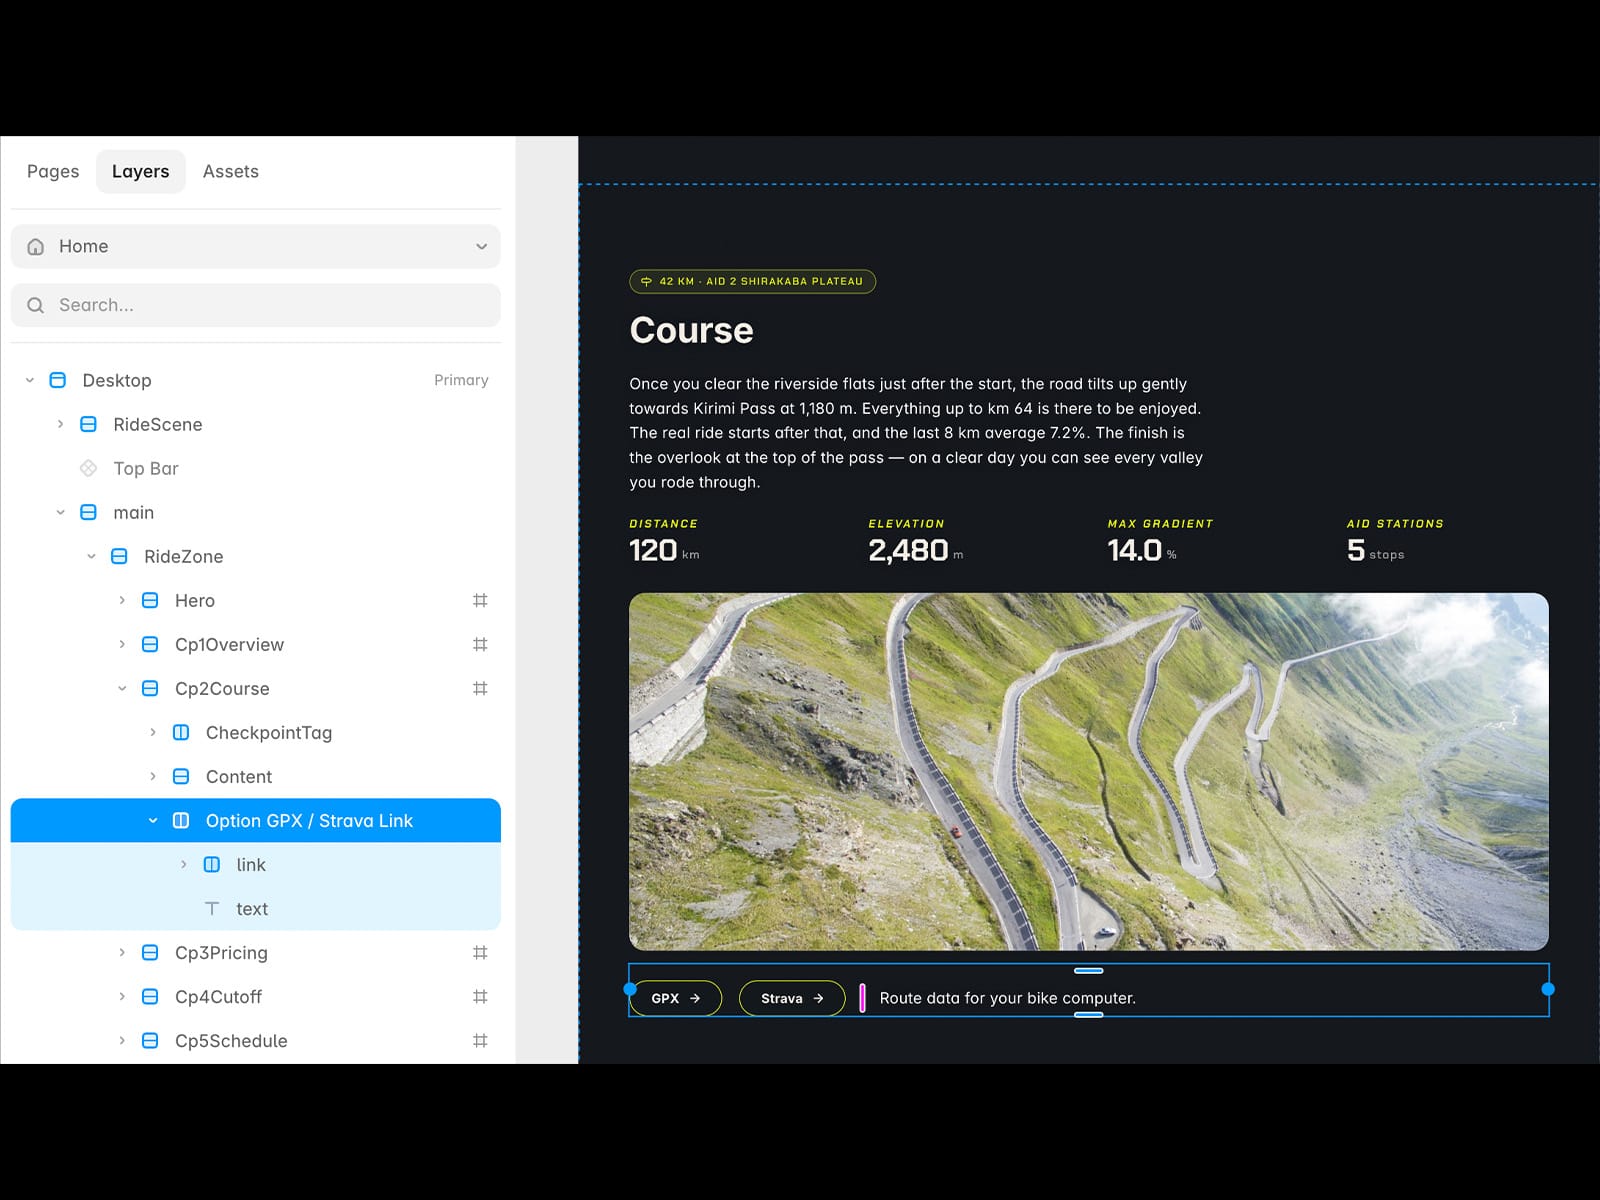The width and height of the screenshot is (1600, 1200).
Task: Collapse the Desktop layer tree
Action: pyautogui.click(x=30, y=380)
